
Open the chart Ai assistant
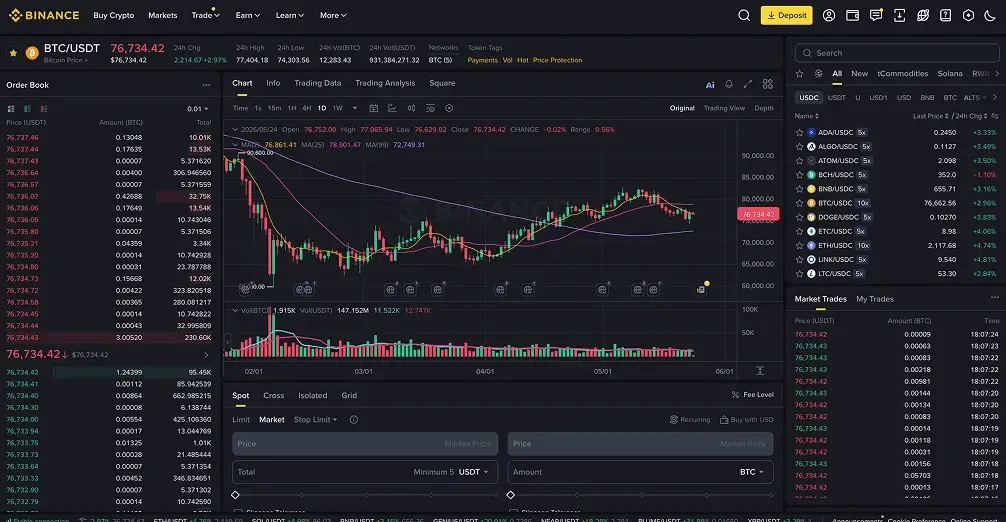click(710, 85)
